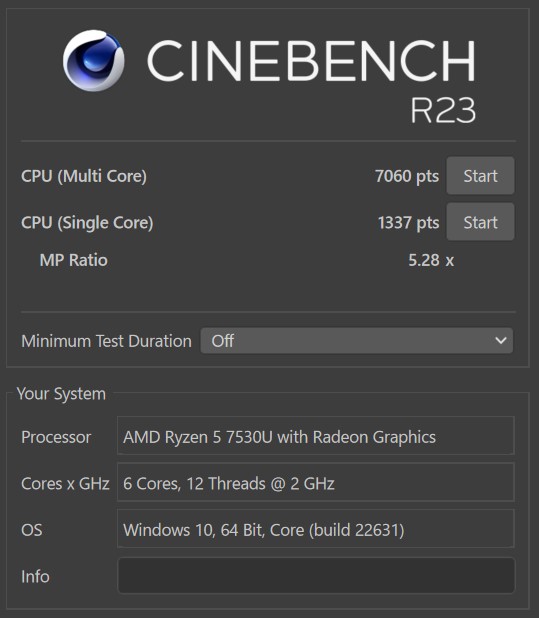Image resolution: width=539 pixels, height=618 pixels.
Task: Select the Processor name field
Action: [316, 436]
